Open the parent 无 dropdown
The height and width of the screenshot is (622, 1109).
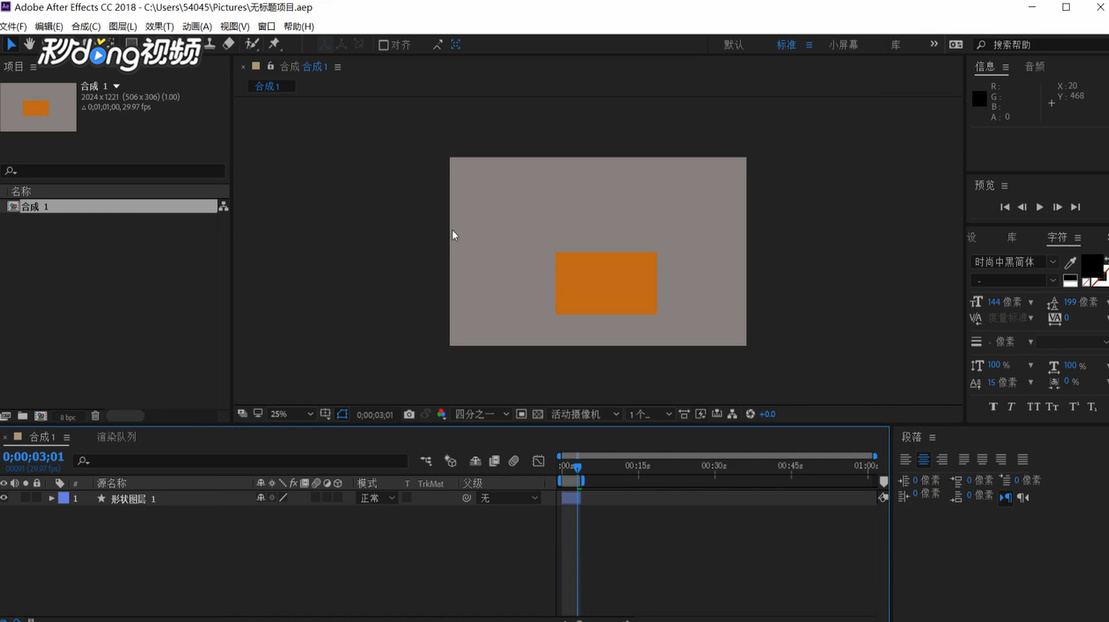(x=509, y=498)
